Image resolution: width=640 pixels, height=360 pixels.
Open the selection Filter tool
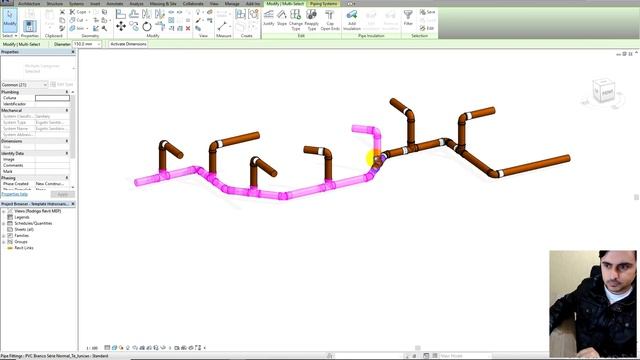[x=408, y=18]
